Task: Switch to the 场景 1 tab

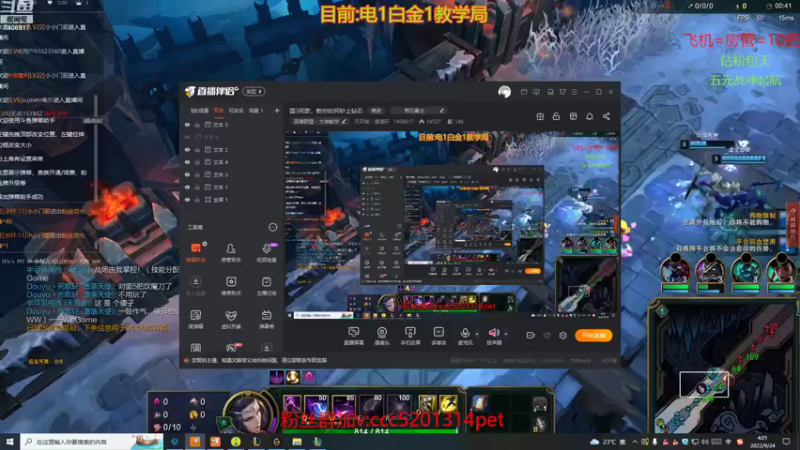Action: [x=256, y=111]
